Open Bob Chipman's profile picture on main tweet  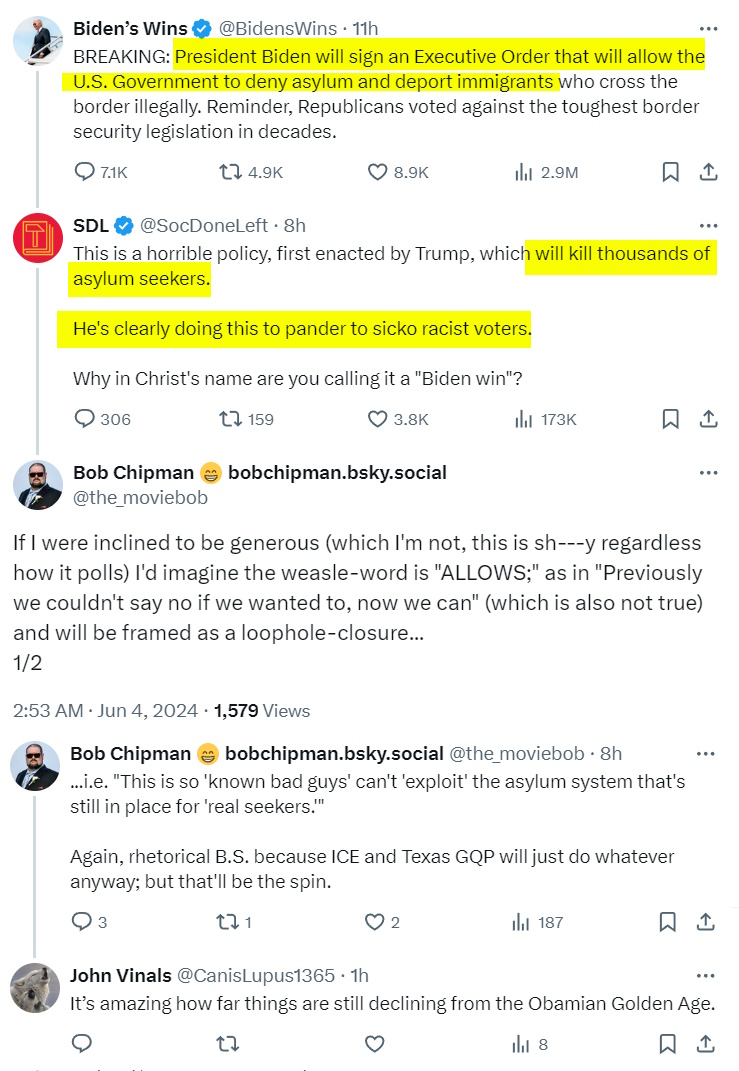click(38, 485)
